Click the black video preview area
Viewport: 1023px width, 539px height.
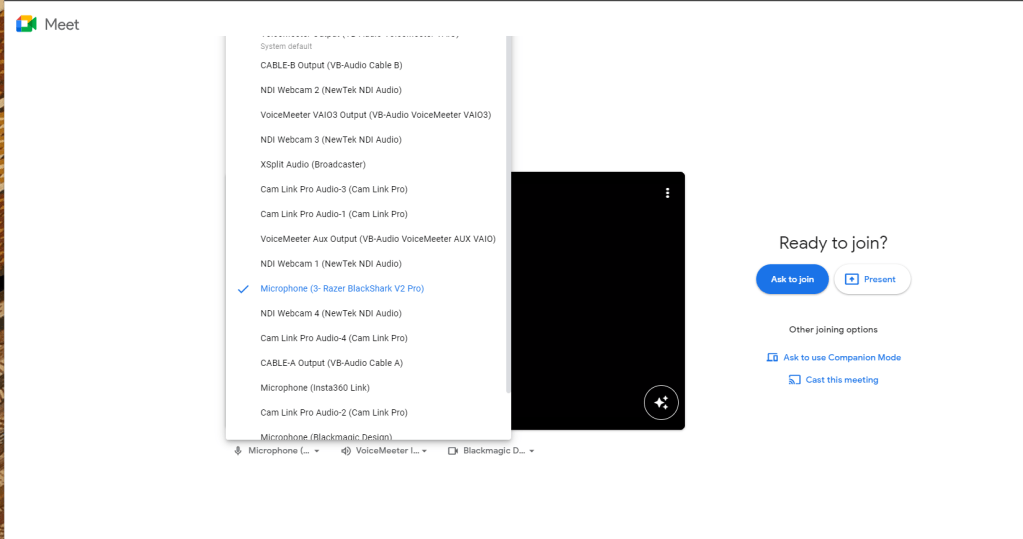tap(597, 301)
